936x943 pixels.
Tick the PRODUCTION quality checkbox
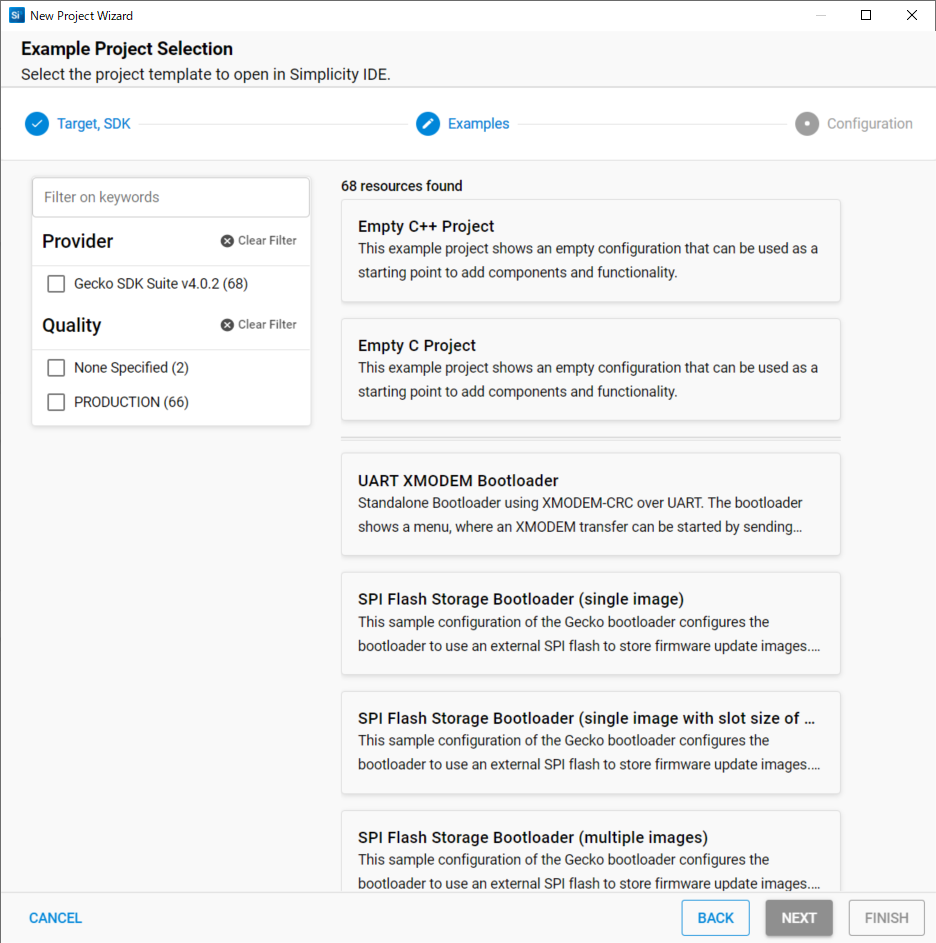tap(56, 402)
